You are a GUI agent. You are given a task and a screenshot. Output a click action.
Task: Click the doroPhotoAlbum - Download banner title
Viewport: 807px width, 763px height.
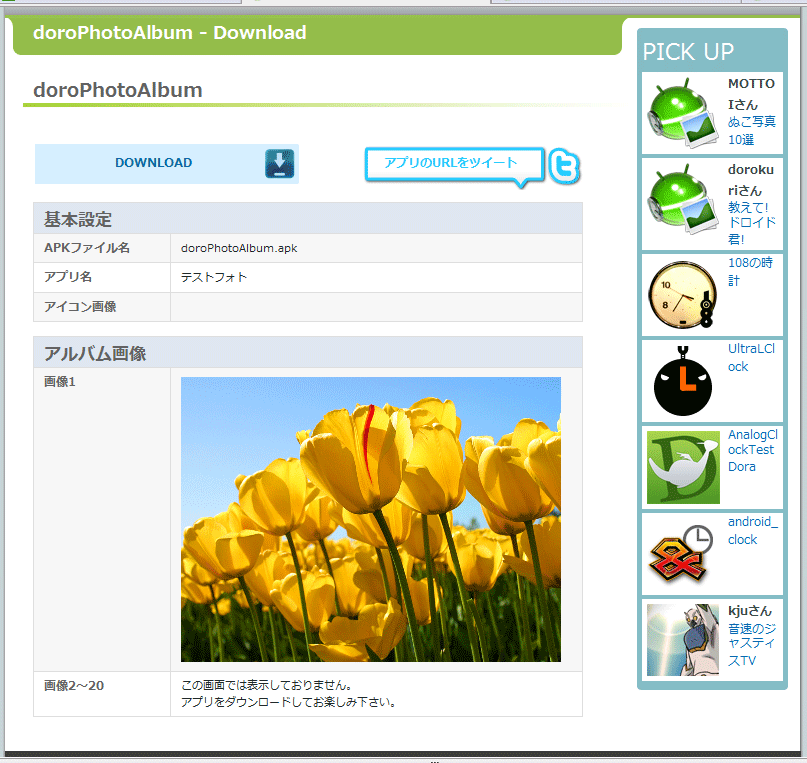[170, 32]
